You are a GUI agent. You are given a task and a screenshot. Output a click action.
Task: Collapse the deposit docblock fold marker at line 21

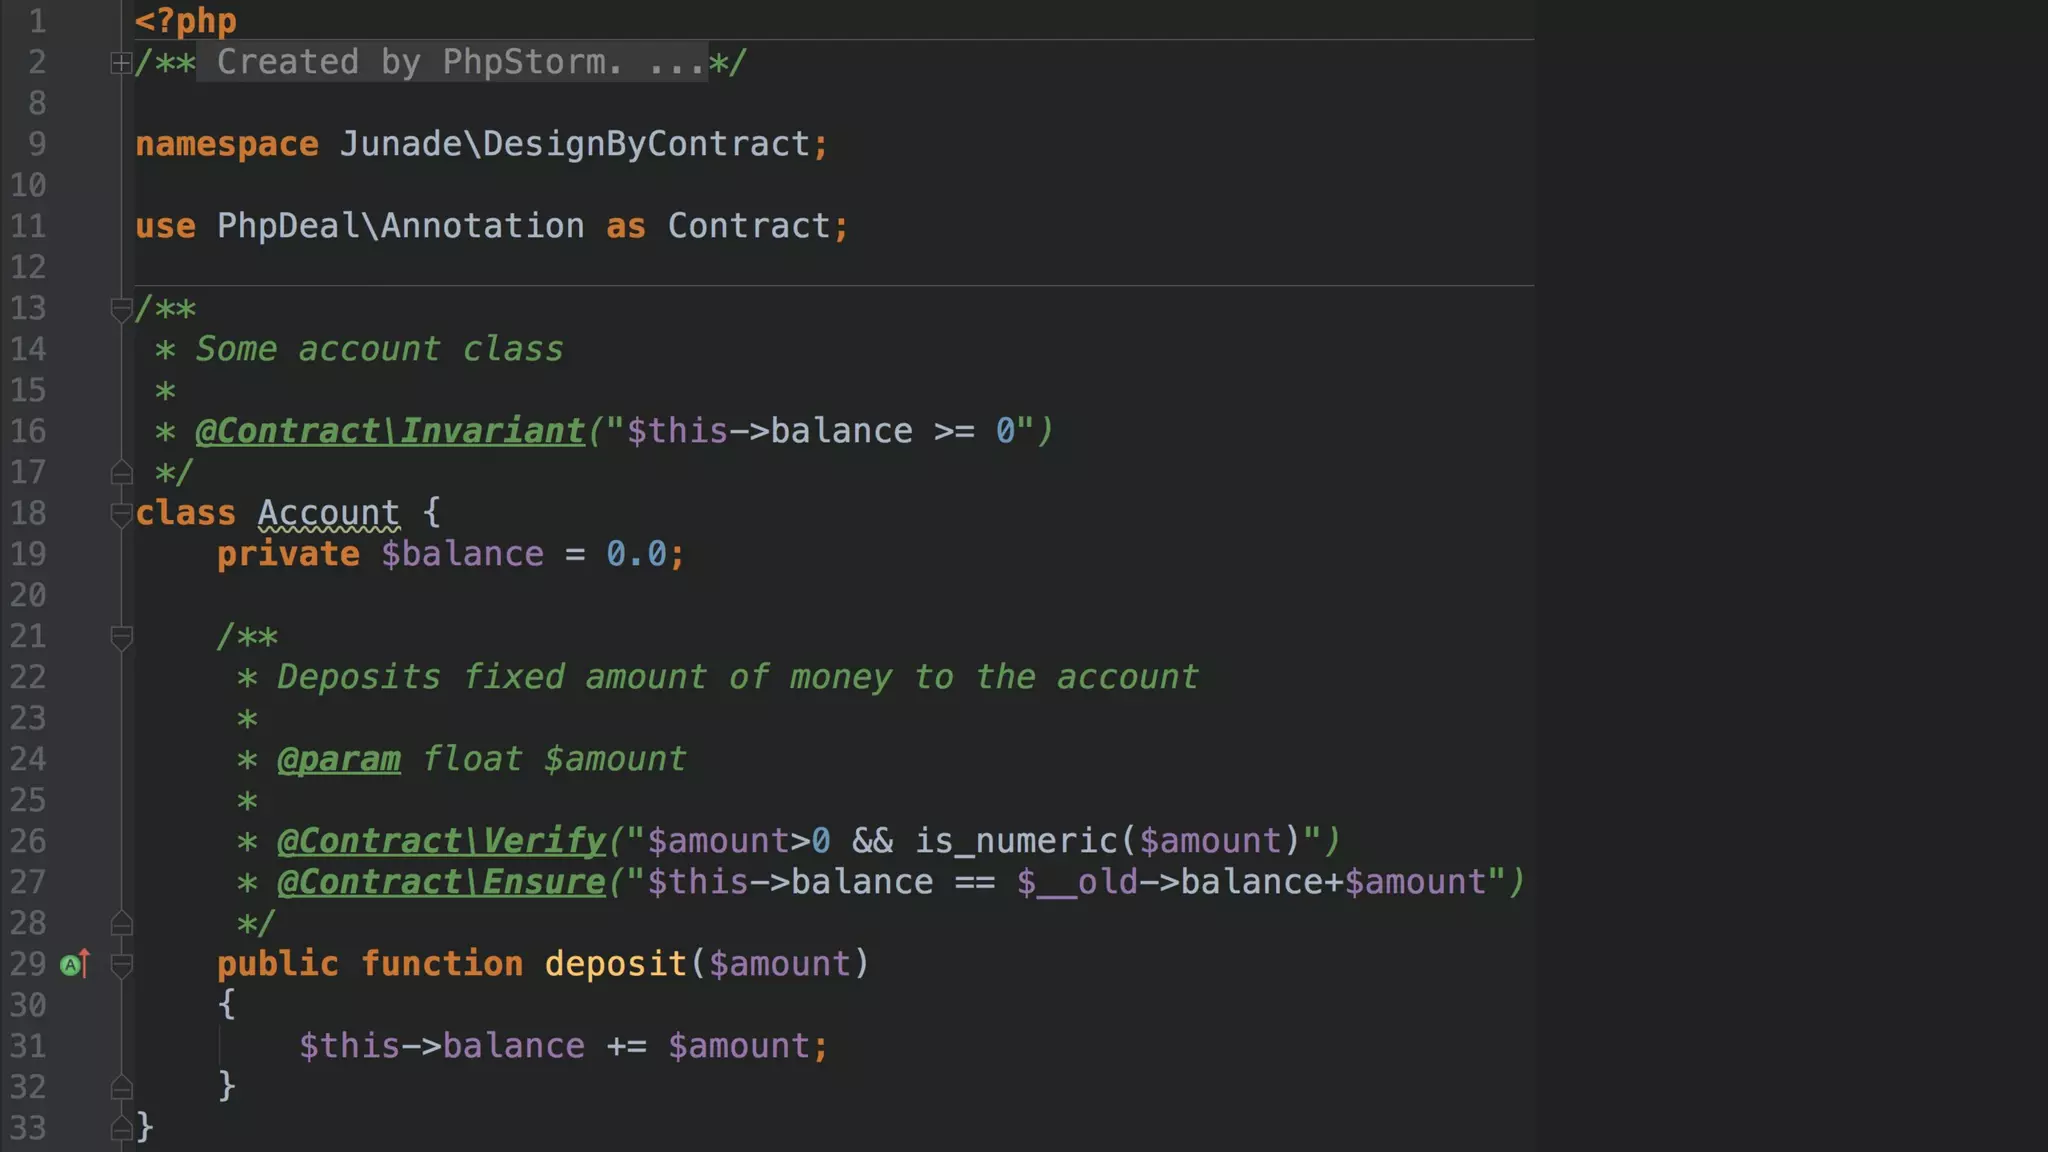coord(121,637)
